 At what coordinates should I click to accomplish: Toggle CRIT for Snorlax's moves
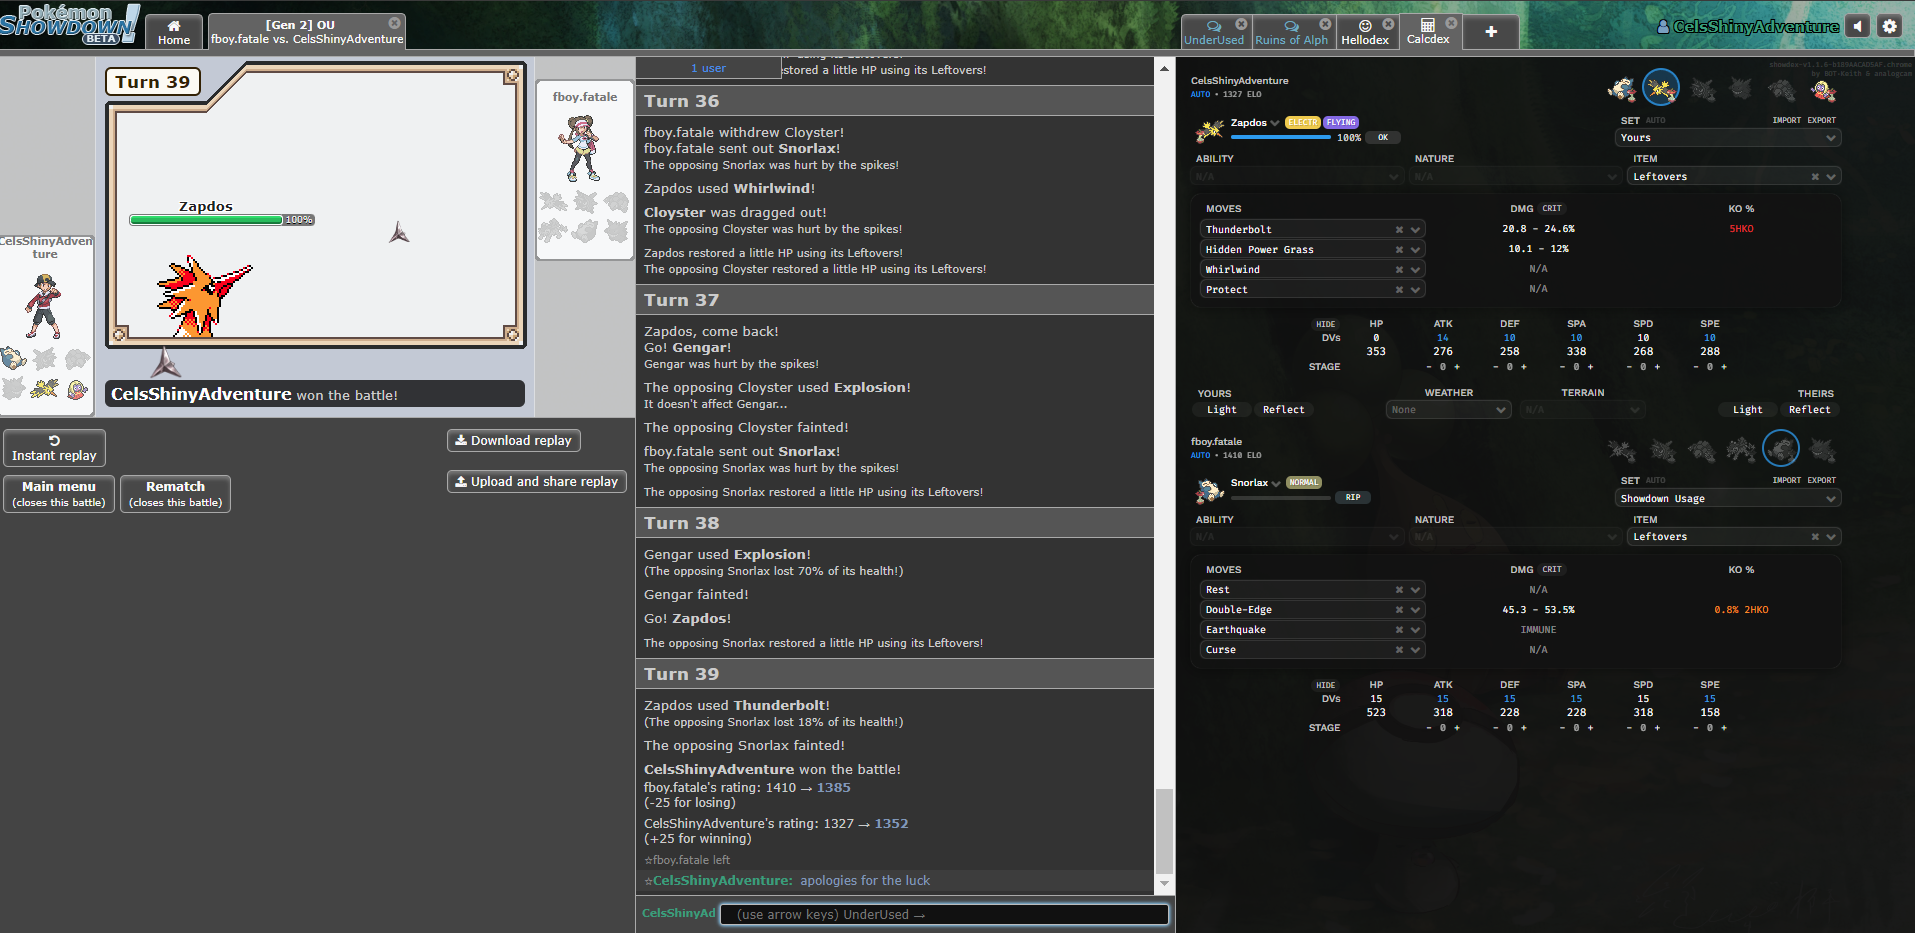coord(1552,570)
